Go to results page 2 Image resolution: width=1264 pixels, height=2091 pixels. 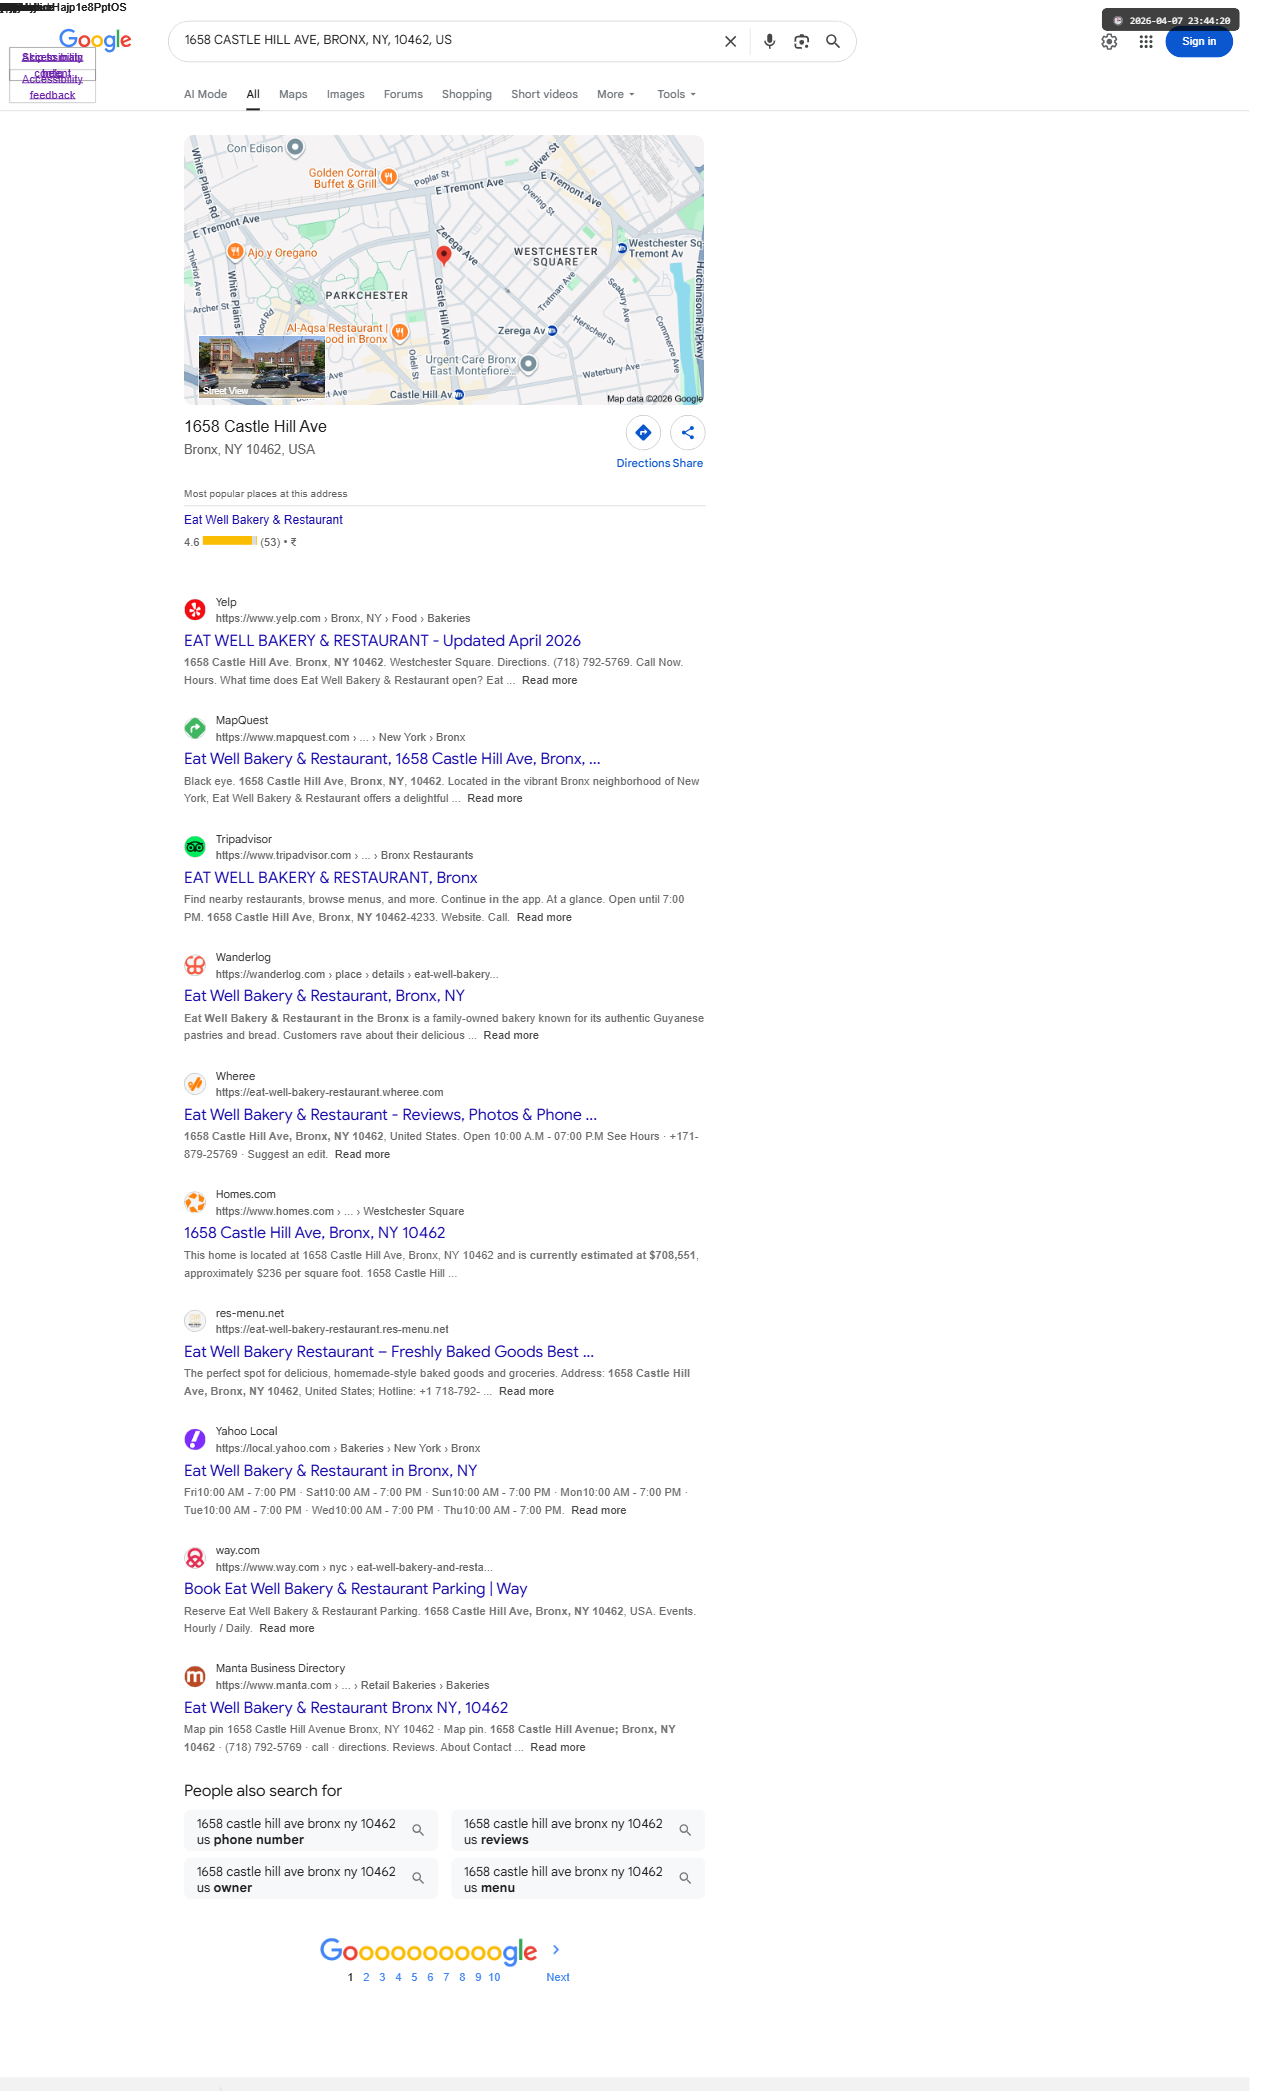(x=366, y=1977)
